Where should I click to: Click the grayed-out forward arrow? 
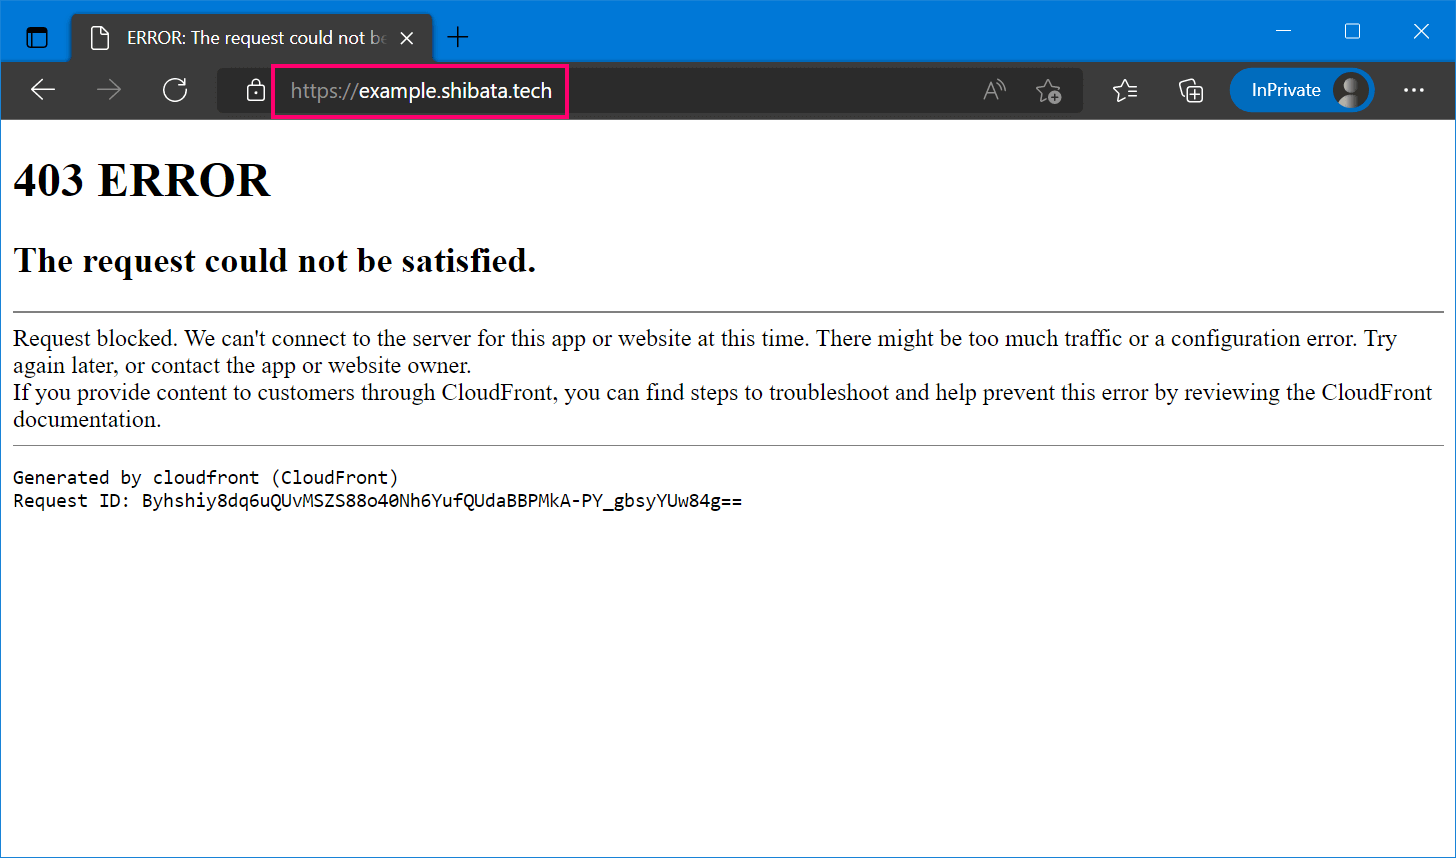(109, 90)
